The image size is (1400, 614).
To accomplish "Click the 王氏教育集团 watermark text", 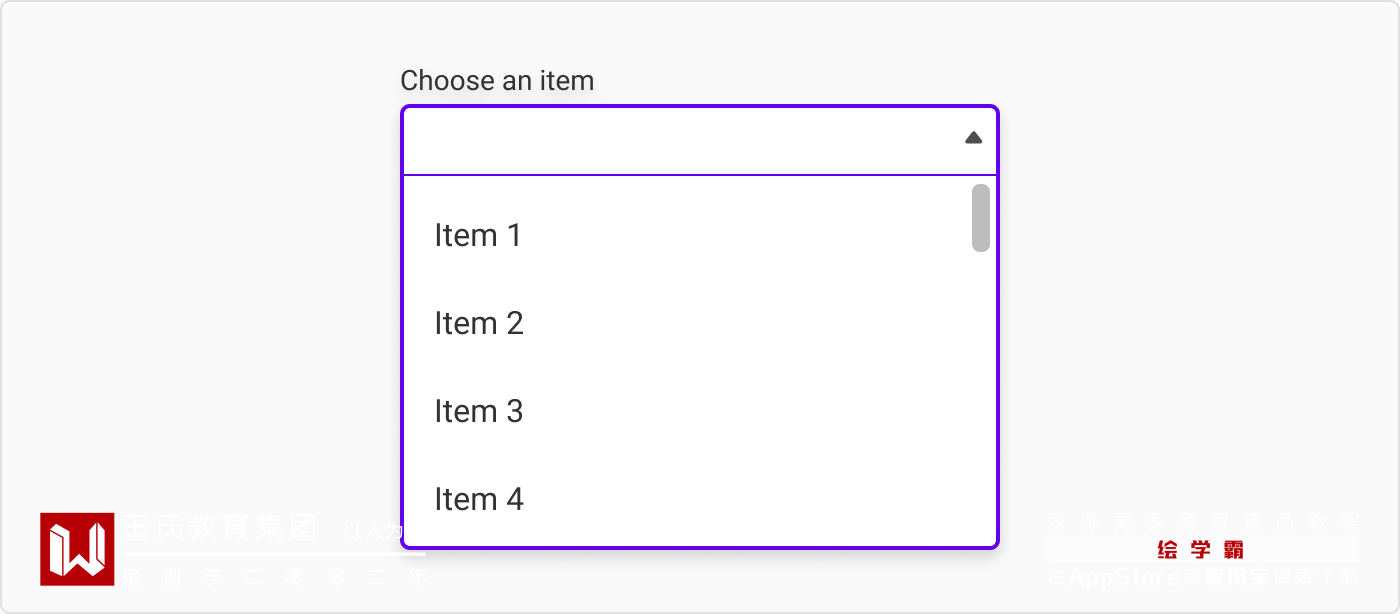I will [220, 527].
